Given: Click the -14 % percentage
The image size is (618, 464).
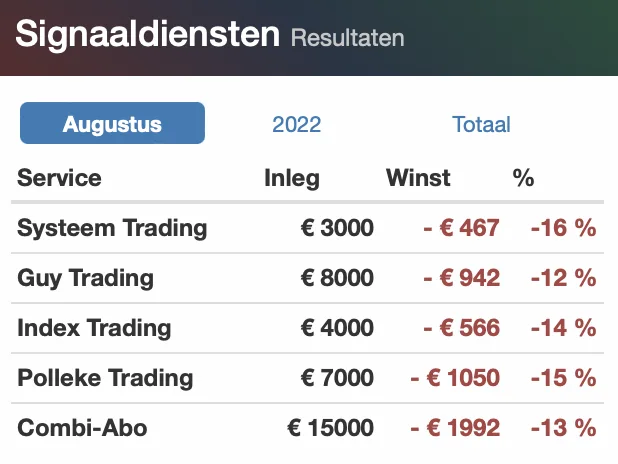Looking at the screenshot, I should tap(564, 328).
